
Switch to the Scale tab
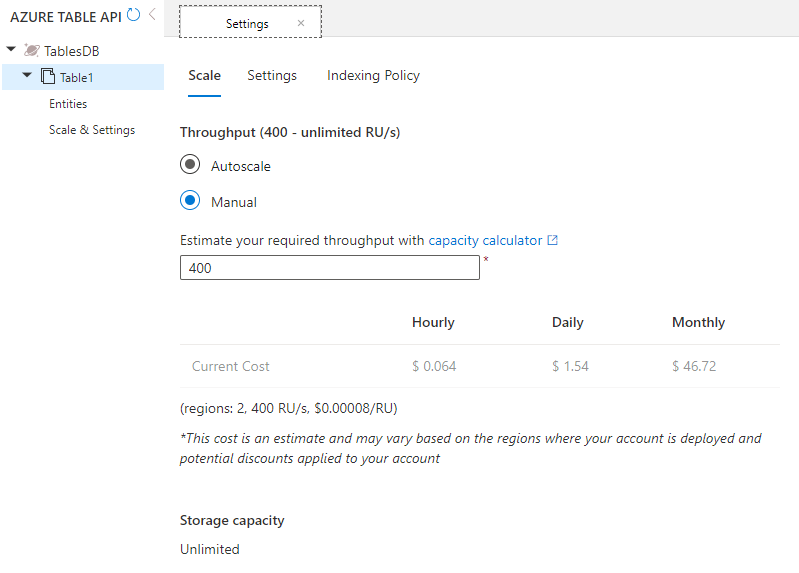(204, 76)
